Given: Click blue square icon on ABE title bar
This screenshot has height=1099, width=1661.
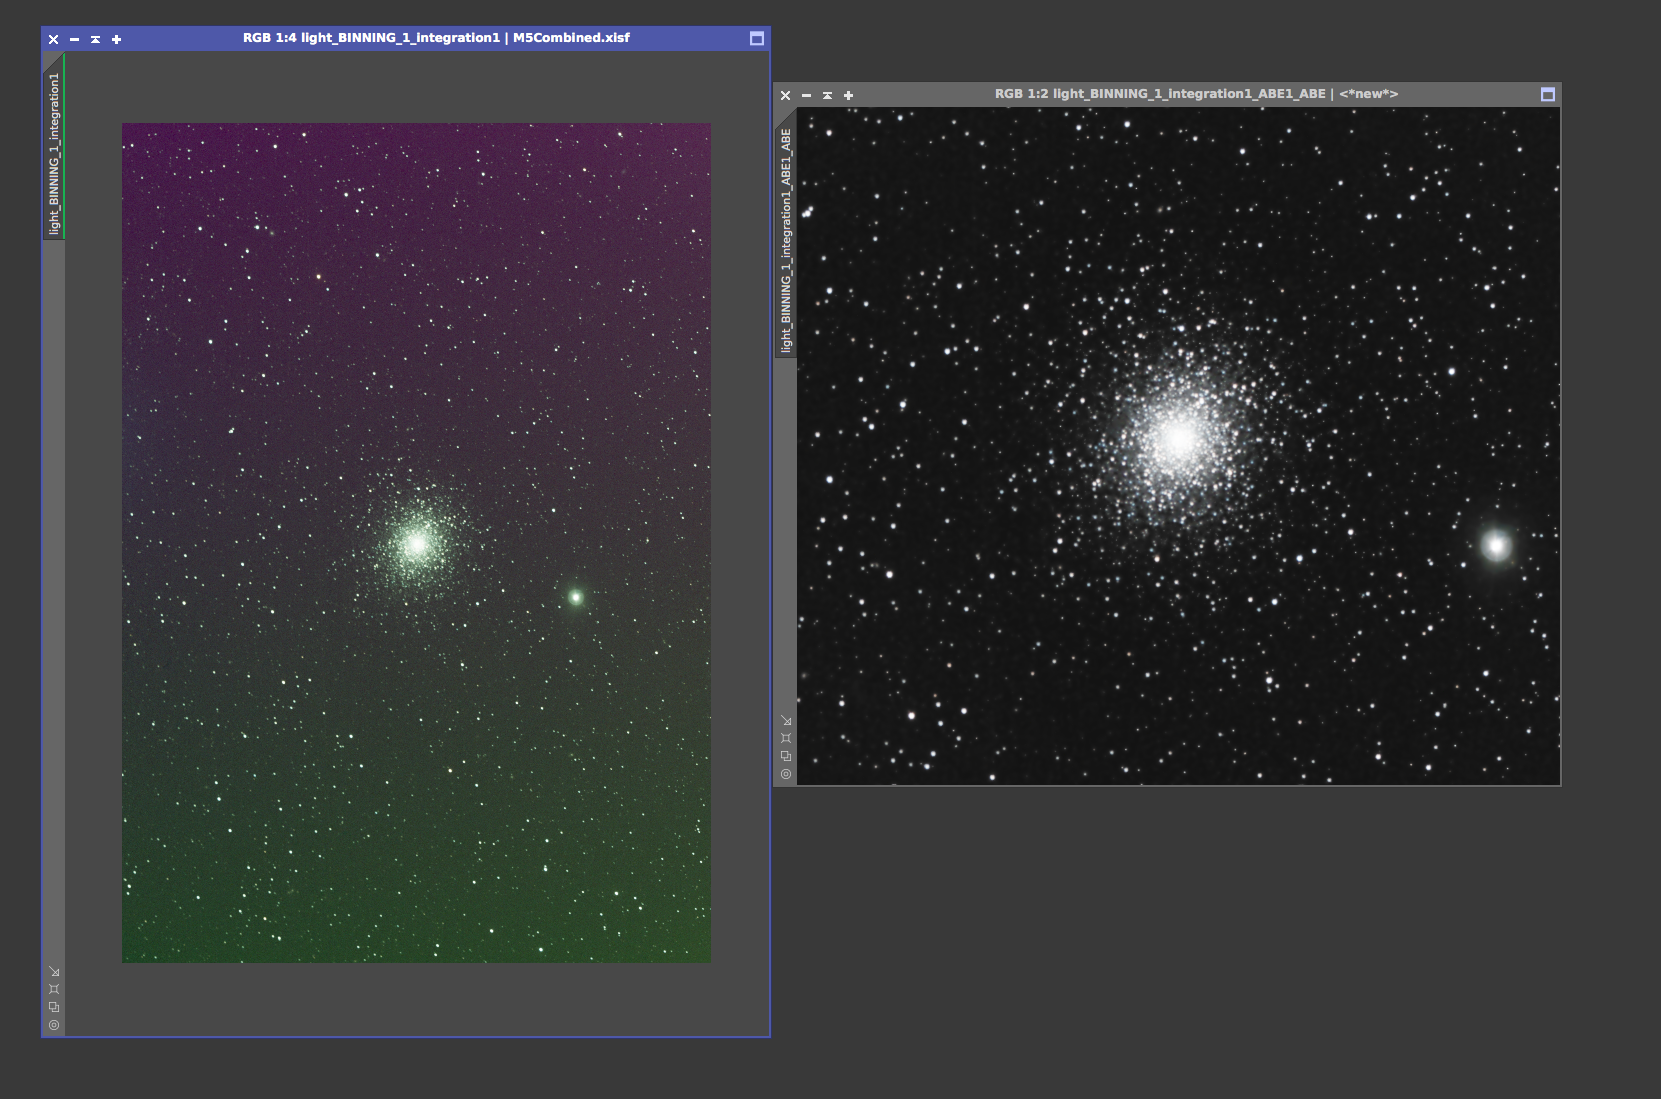Looking at the screenshot, I should pyautogui.click(x=1547, y=95).
